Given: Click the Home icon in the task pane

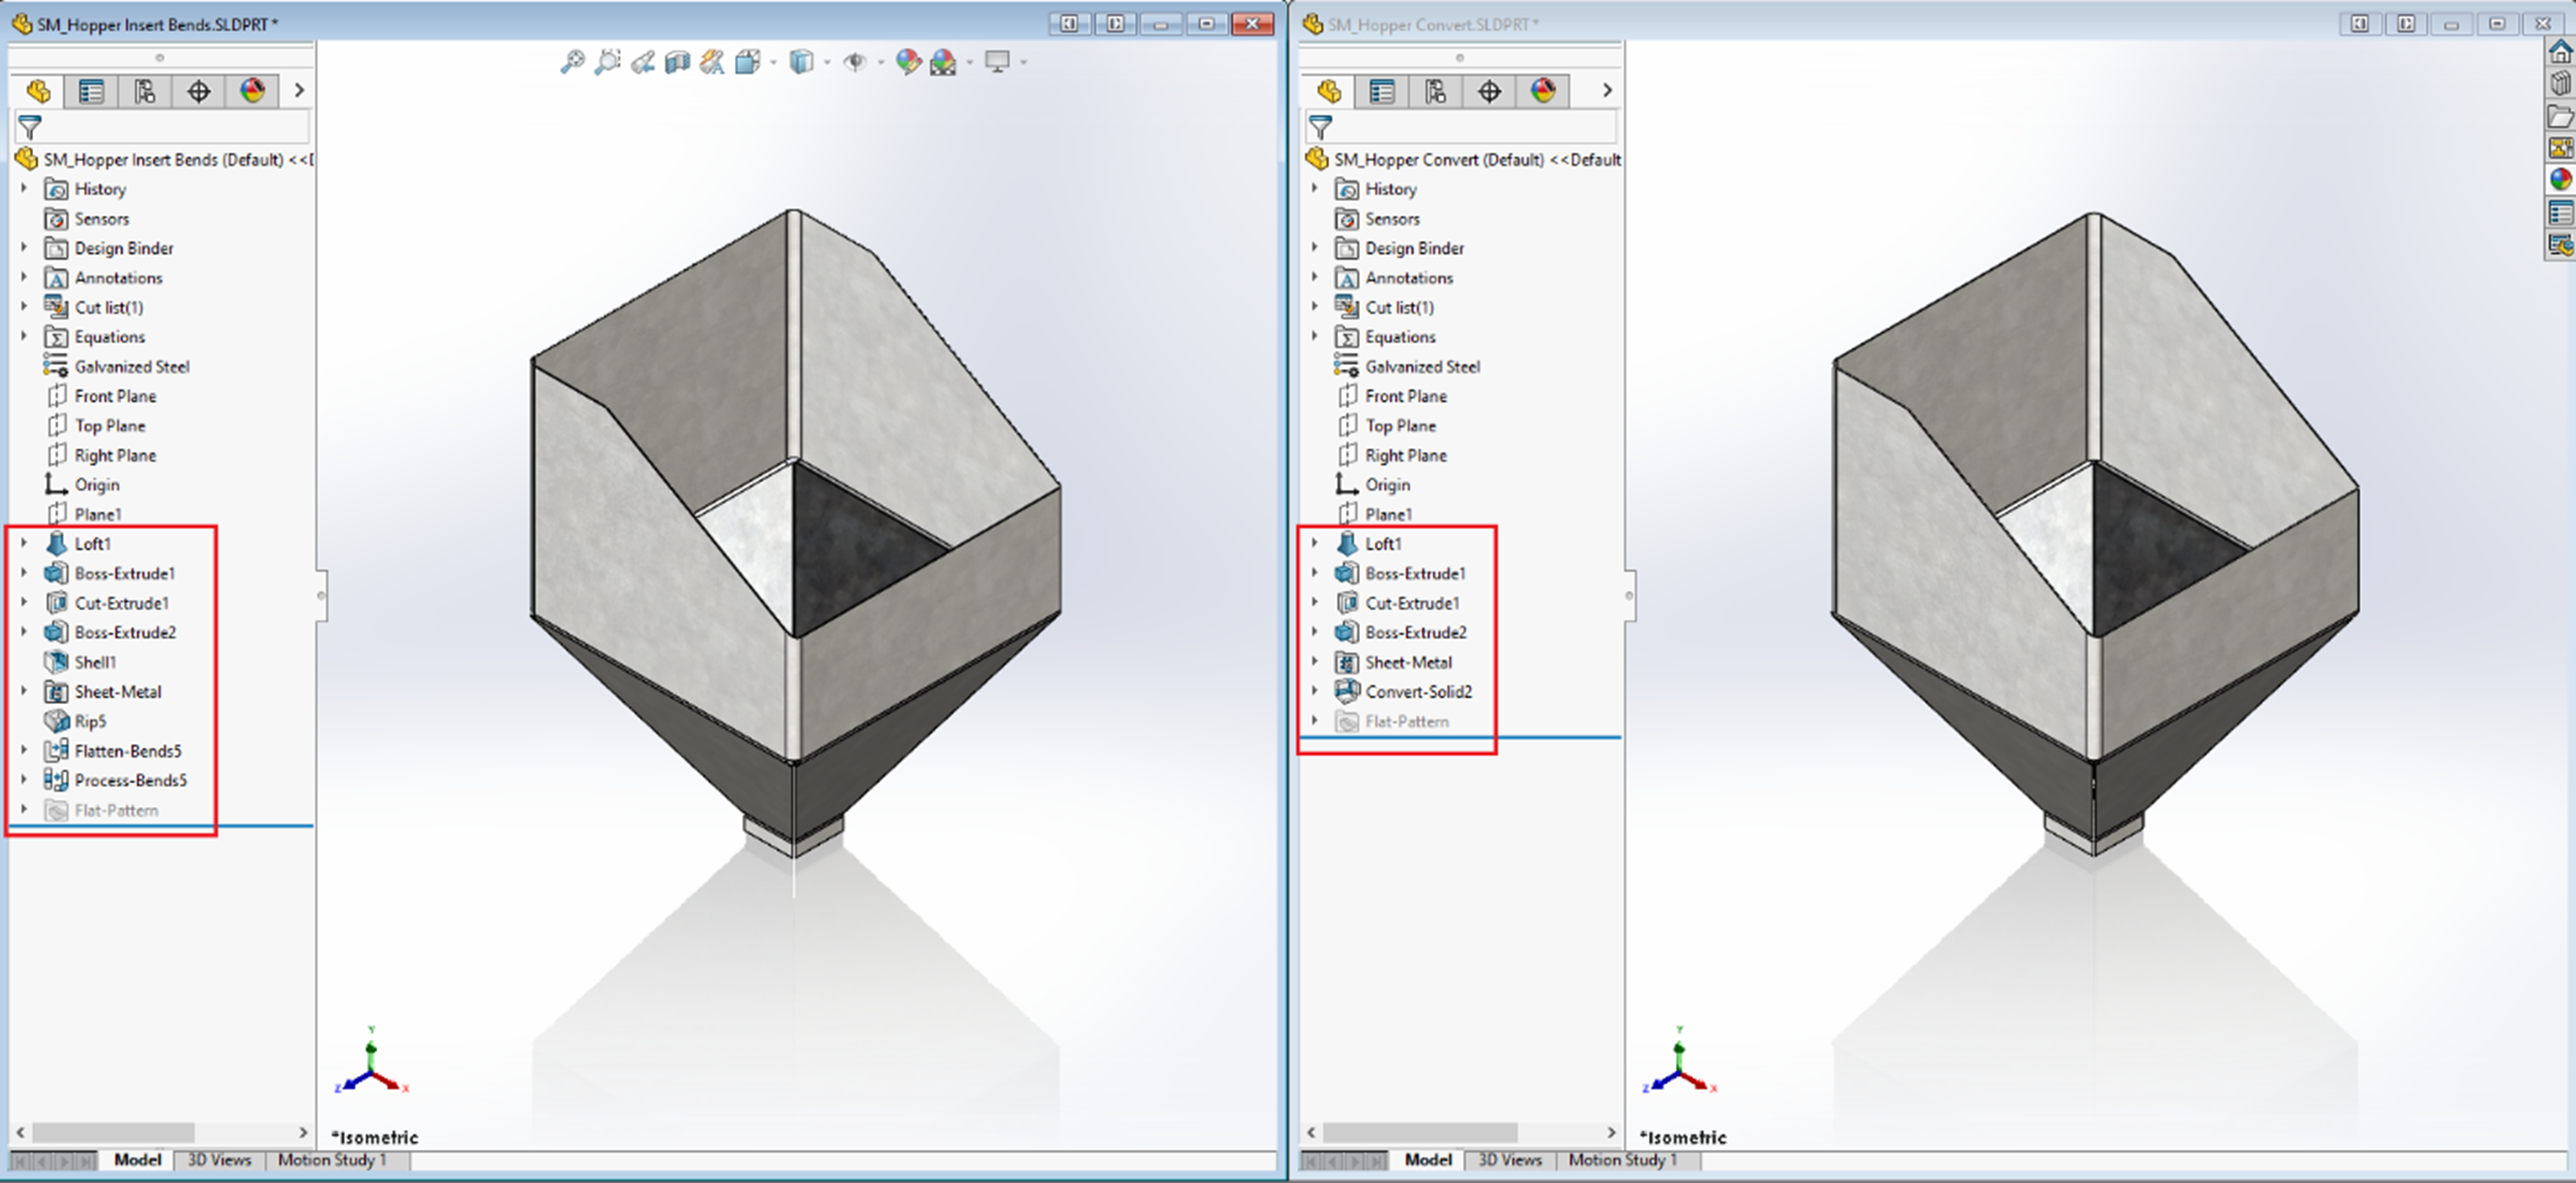Looking at the screenshot, I should click(x=2560, y=52).
